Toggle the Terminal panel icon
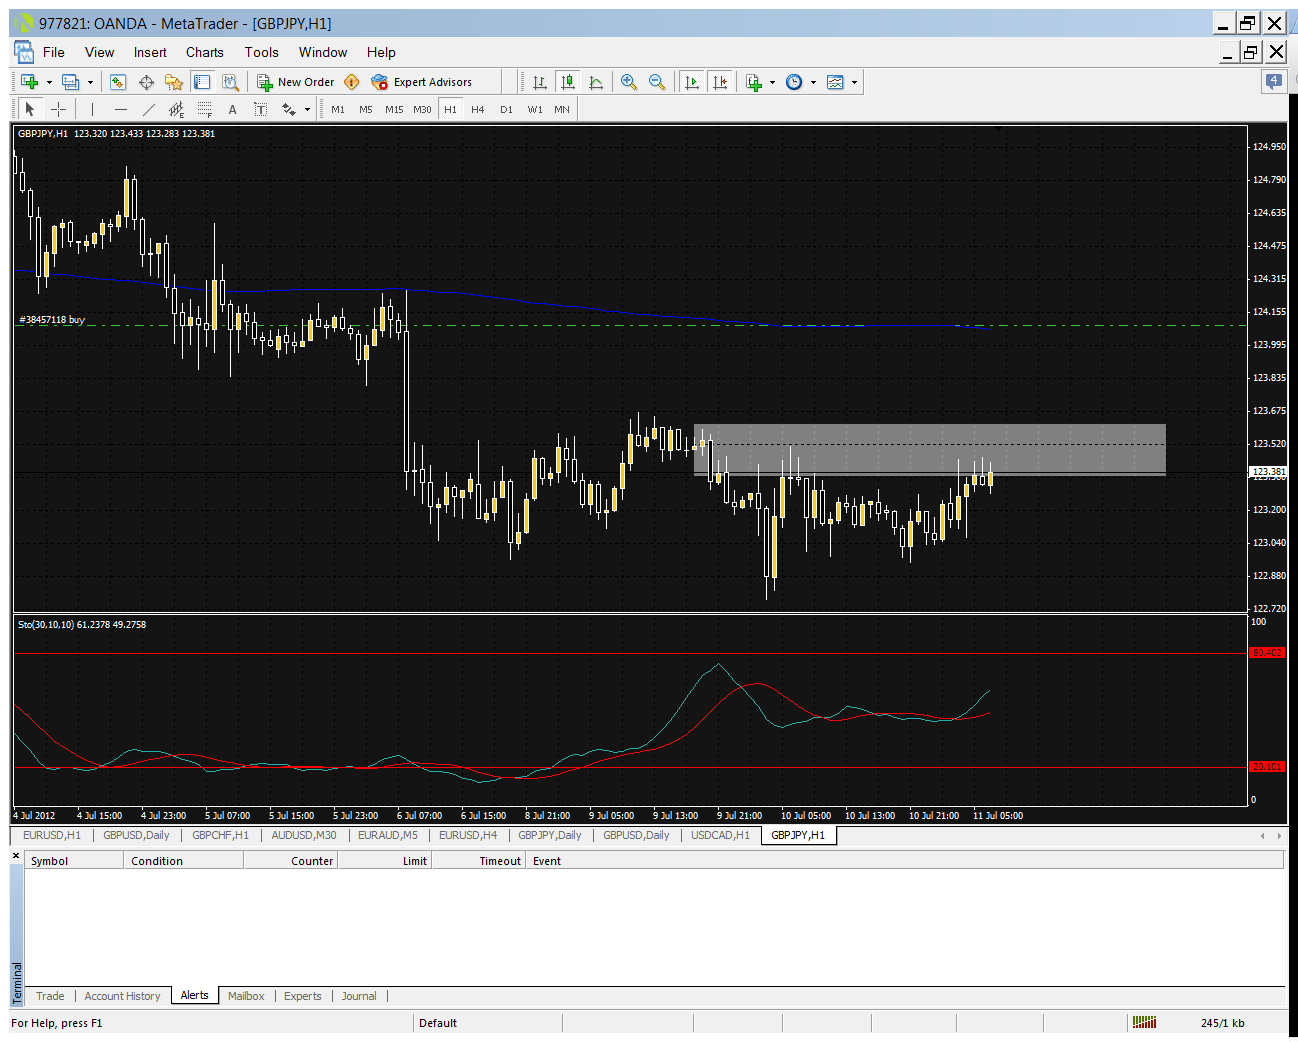1298x1042 pixels. point(202,82)
